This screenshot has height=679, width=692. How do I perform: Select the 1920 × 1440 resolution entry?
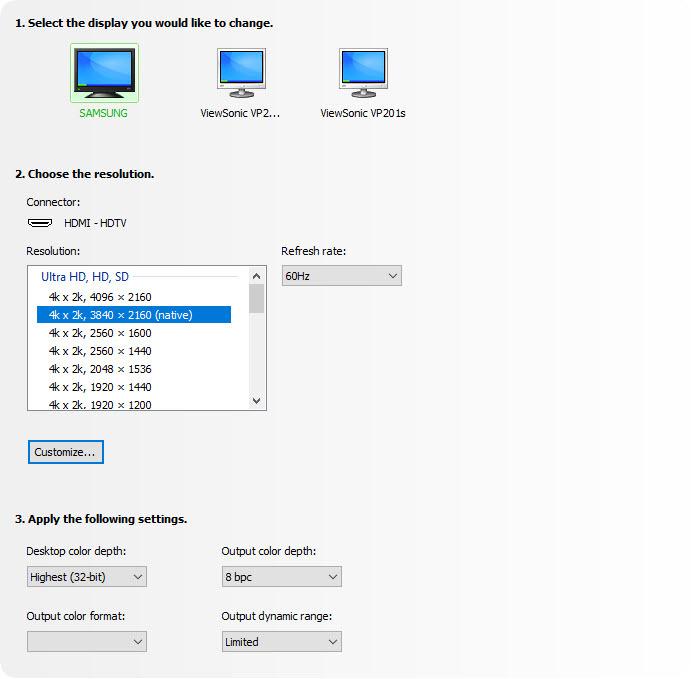(x=100, y=387)
